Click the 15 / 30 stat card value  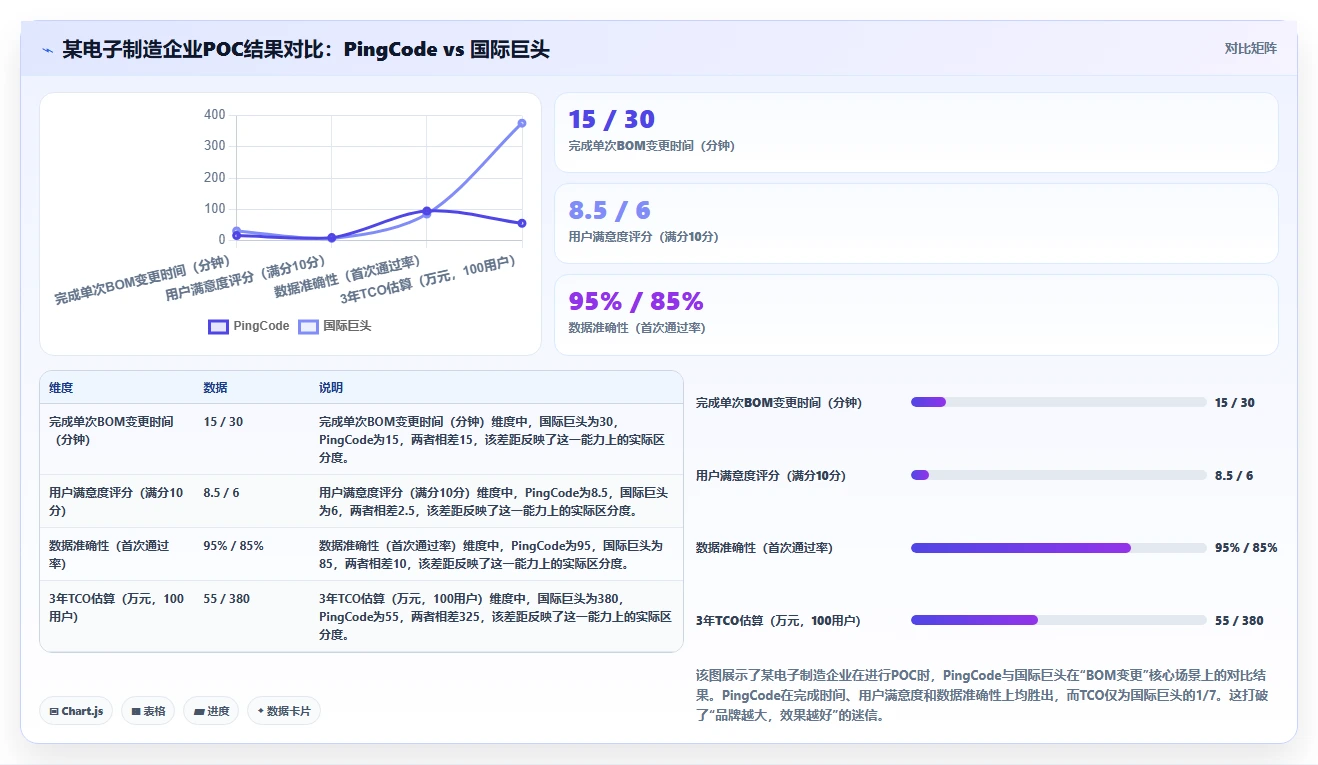click(611, 119)
